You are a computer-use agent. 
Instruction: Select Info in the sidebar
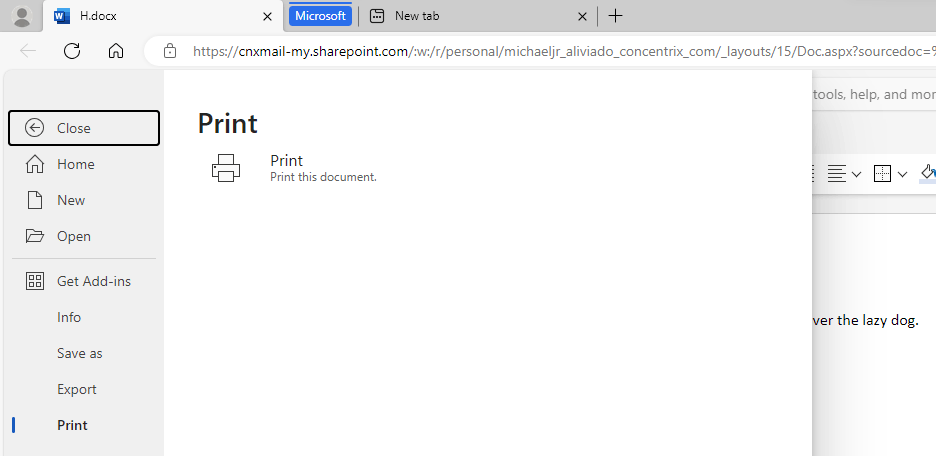[x=84, y=317]
